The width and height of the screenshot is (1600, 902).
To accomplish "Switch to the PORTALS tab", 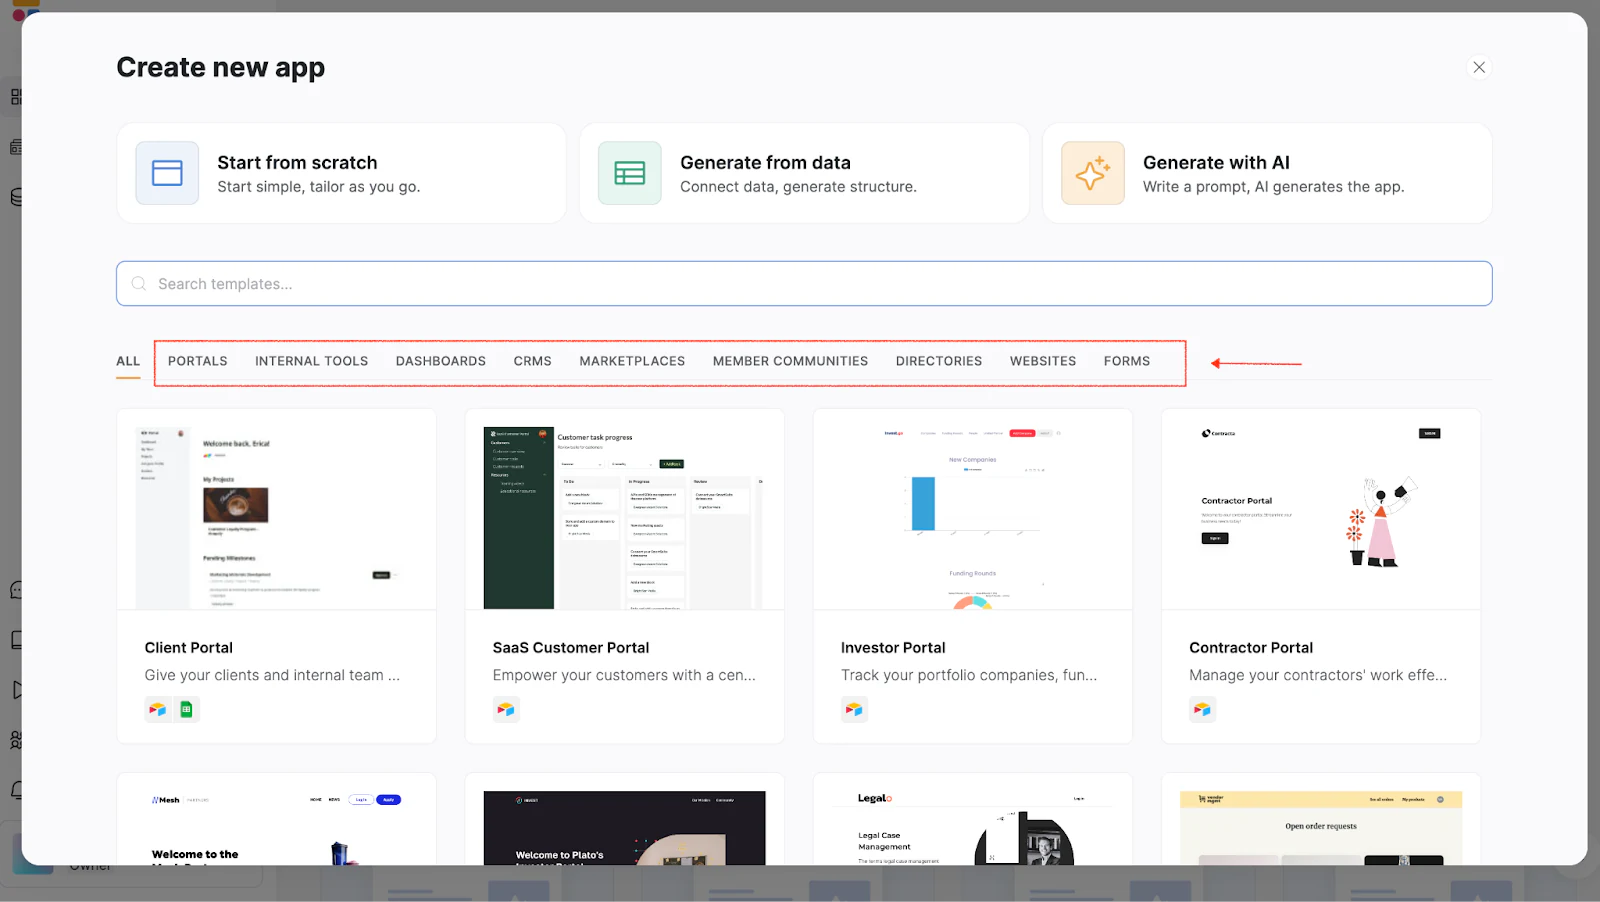I will tap(198, 361).
